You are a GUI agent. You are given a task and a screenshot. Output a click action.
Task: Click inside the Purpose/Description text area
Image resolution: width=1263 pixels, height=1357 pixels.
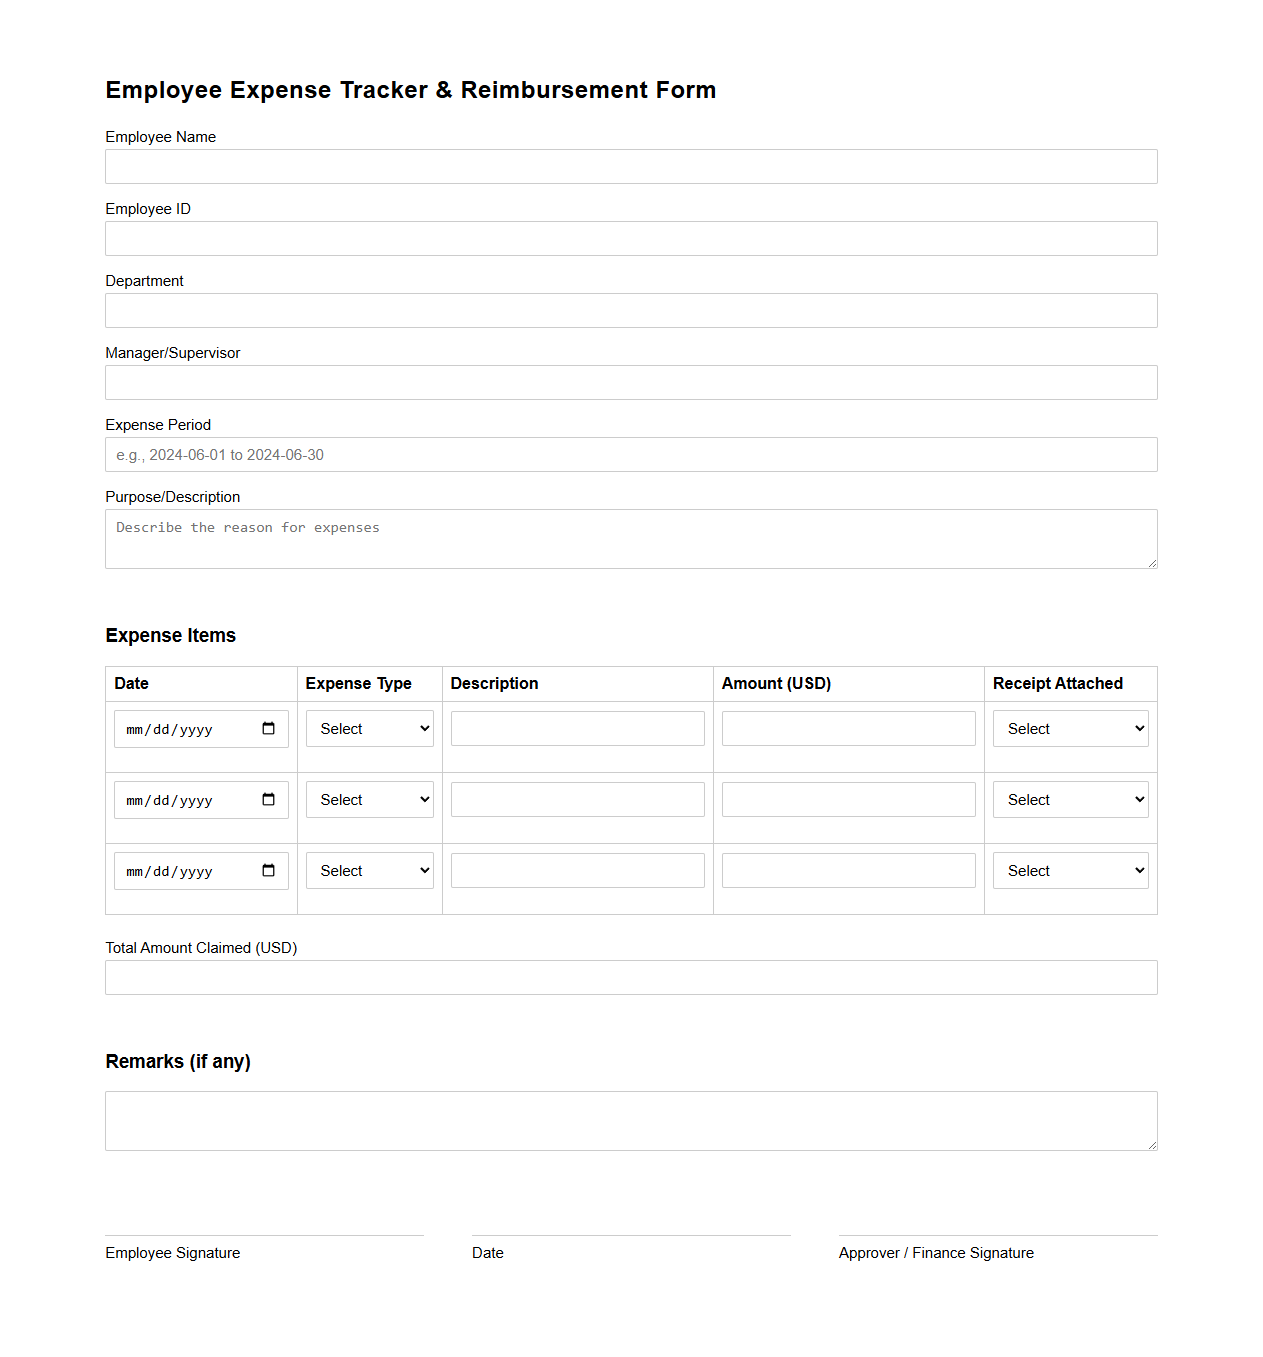(x=631, y=538)
